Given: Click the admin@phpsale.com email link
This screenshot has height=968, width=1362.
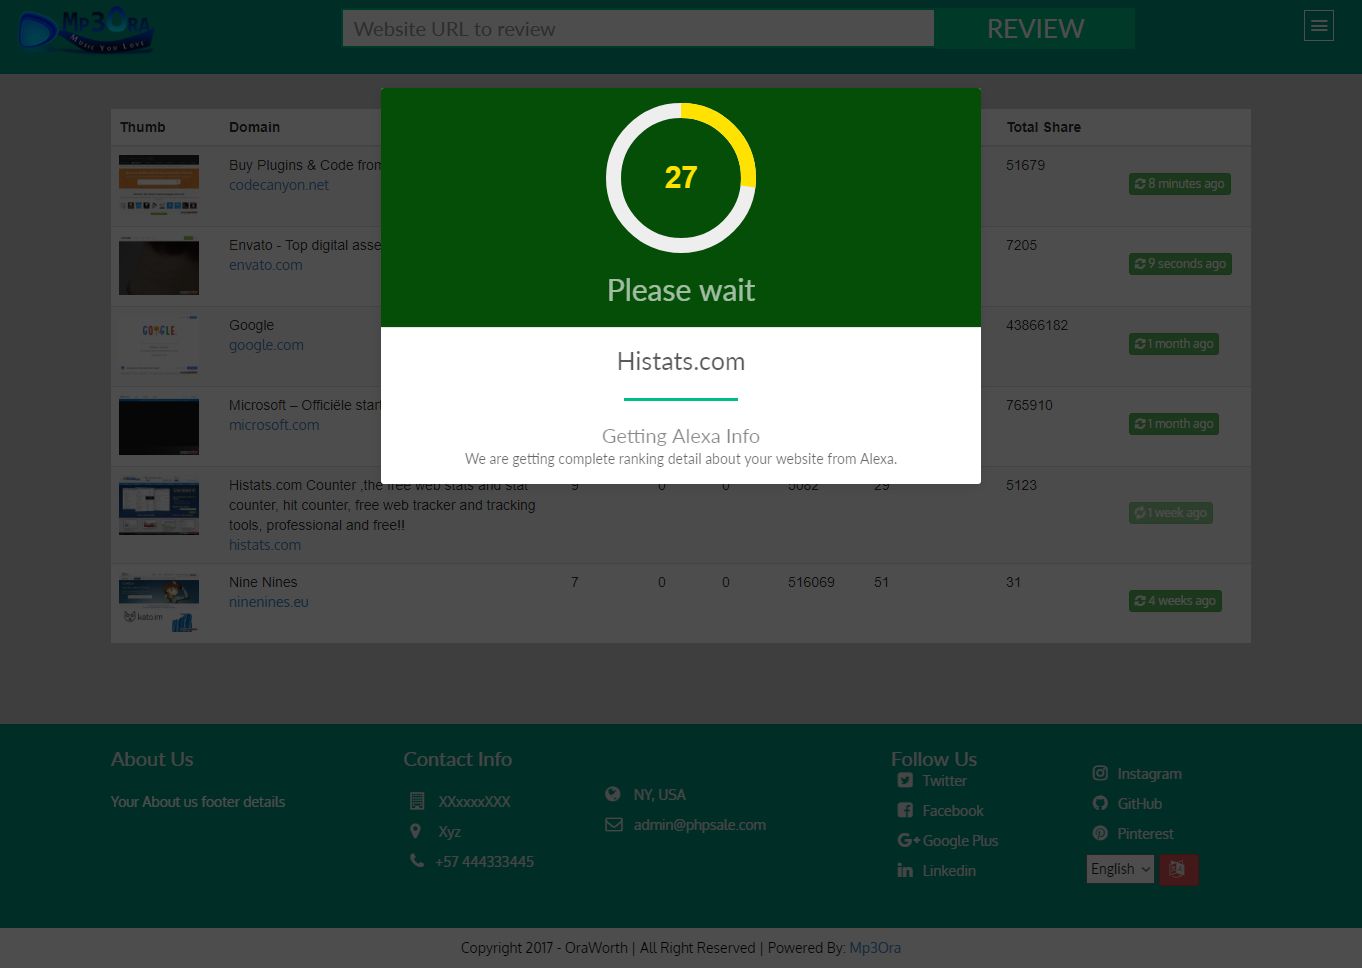Looking at the screenshot, I should click(x=700, y=825).
